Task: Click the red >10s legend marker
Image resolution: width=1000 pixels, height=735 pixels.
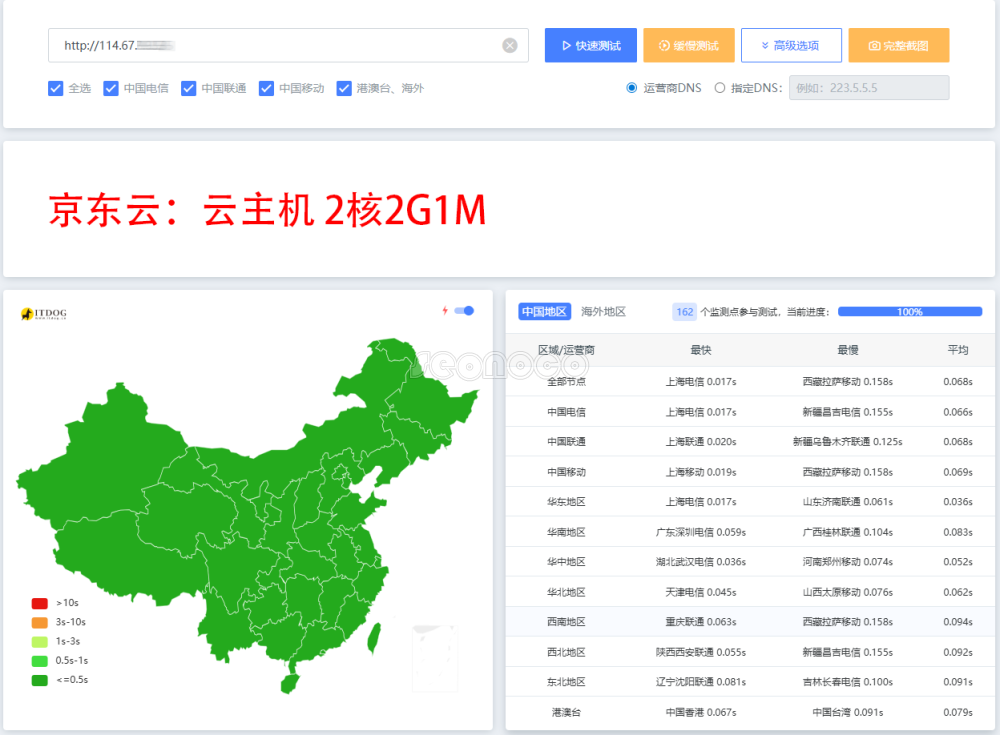Action: point(40,603)
